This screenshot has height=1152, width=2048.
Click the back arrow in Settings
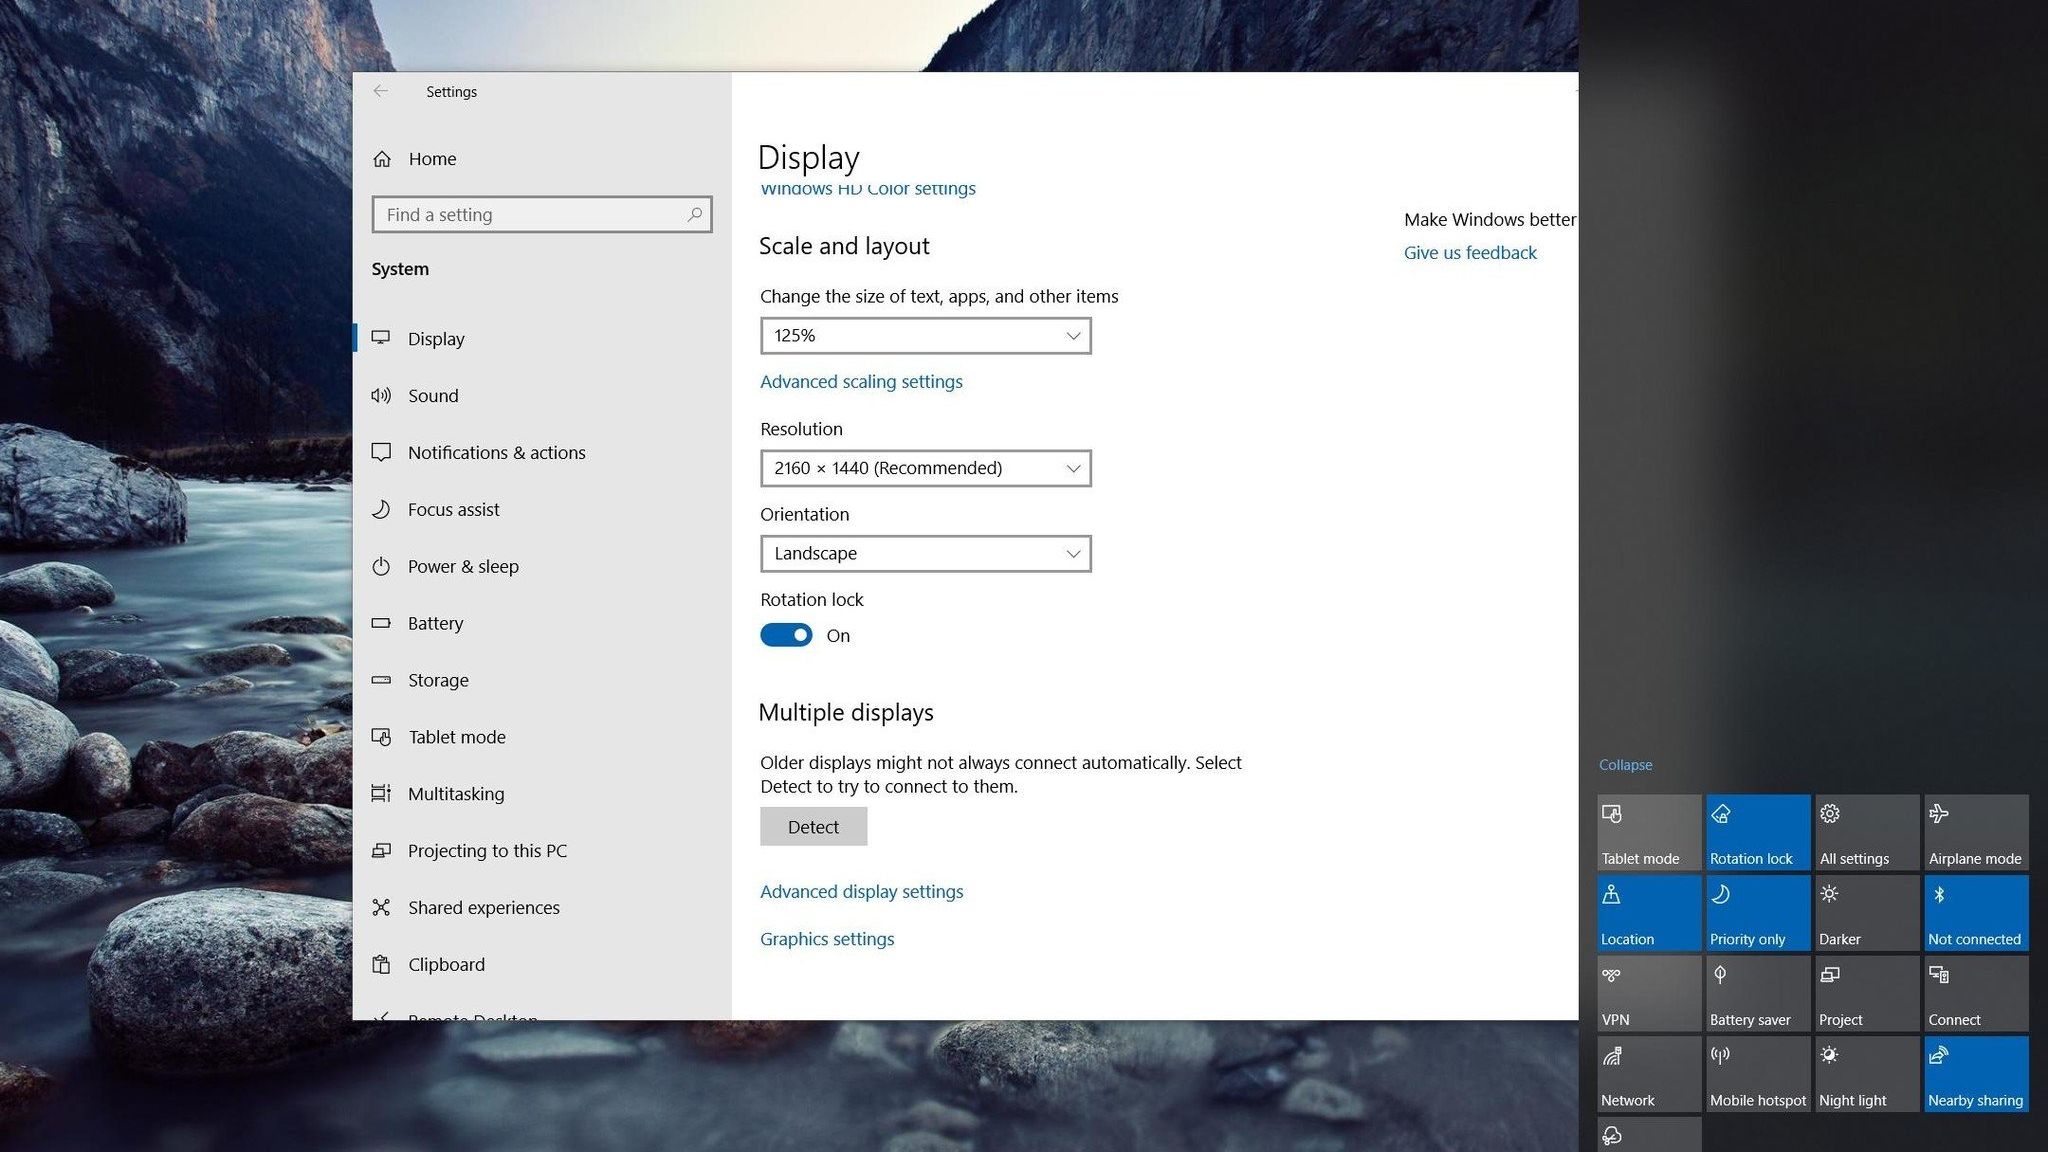pos(380,91)
